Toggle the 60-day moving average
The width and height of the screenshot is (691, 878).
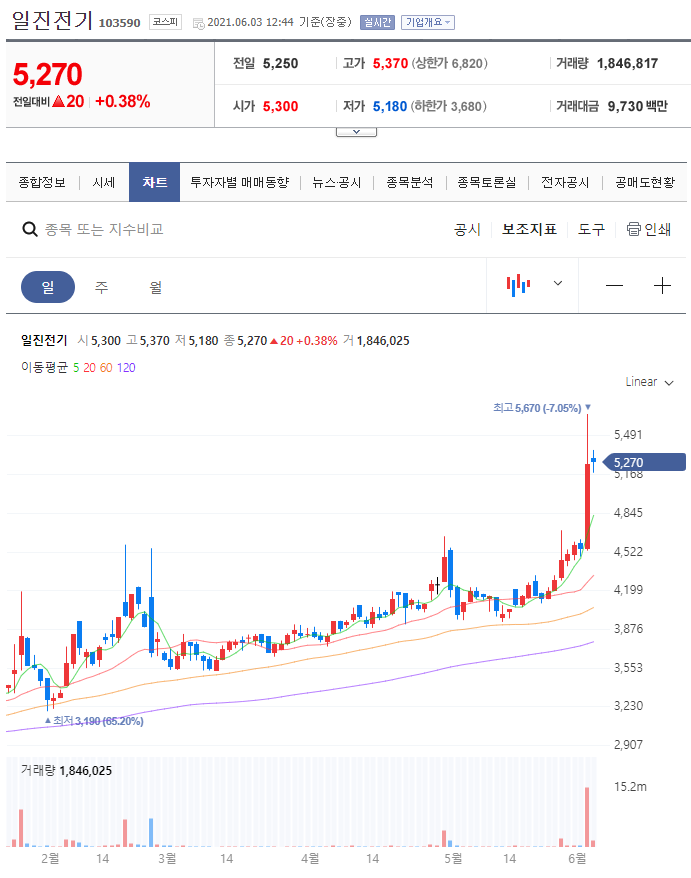coord(106,367)
